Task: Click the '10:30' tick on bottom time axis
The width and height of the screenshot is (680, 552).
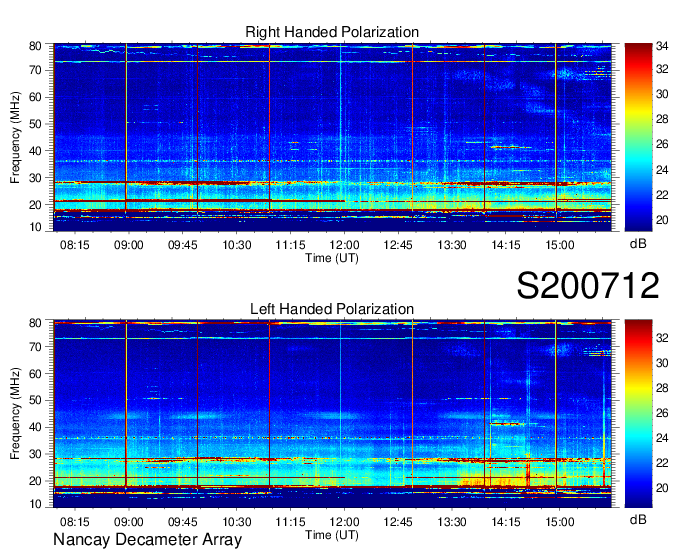Action: tap(236, 522)
